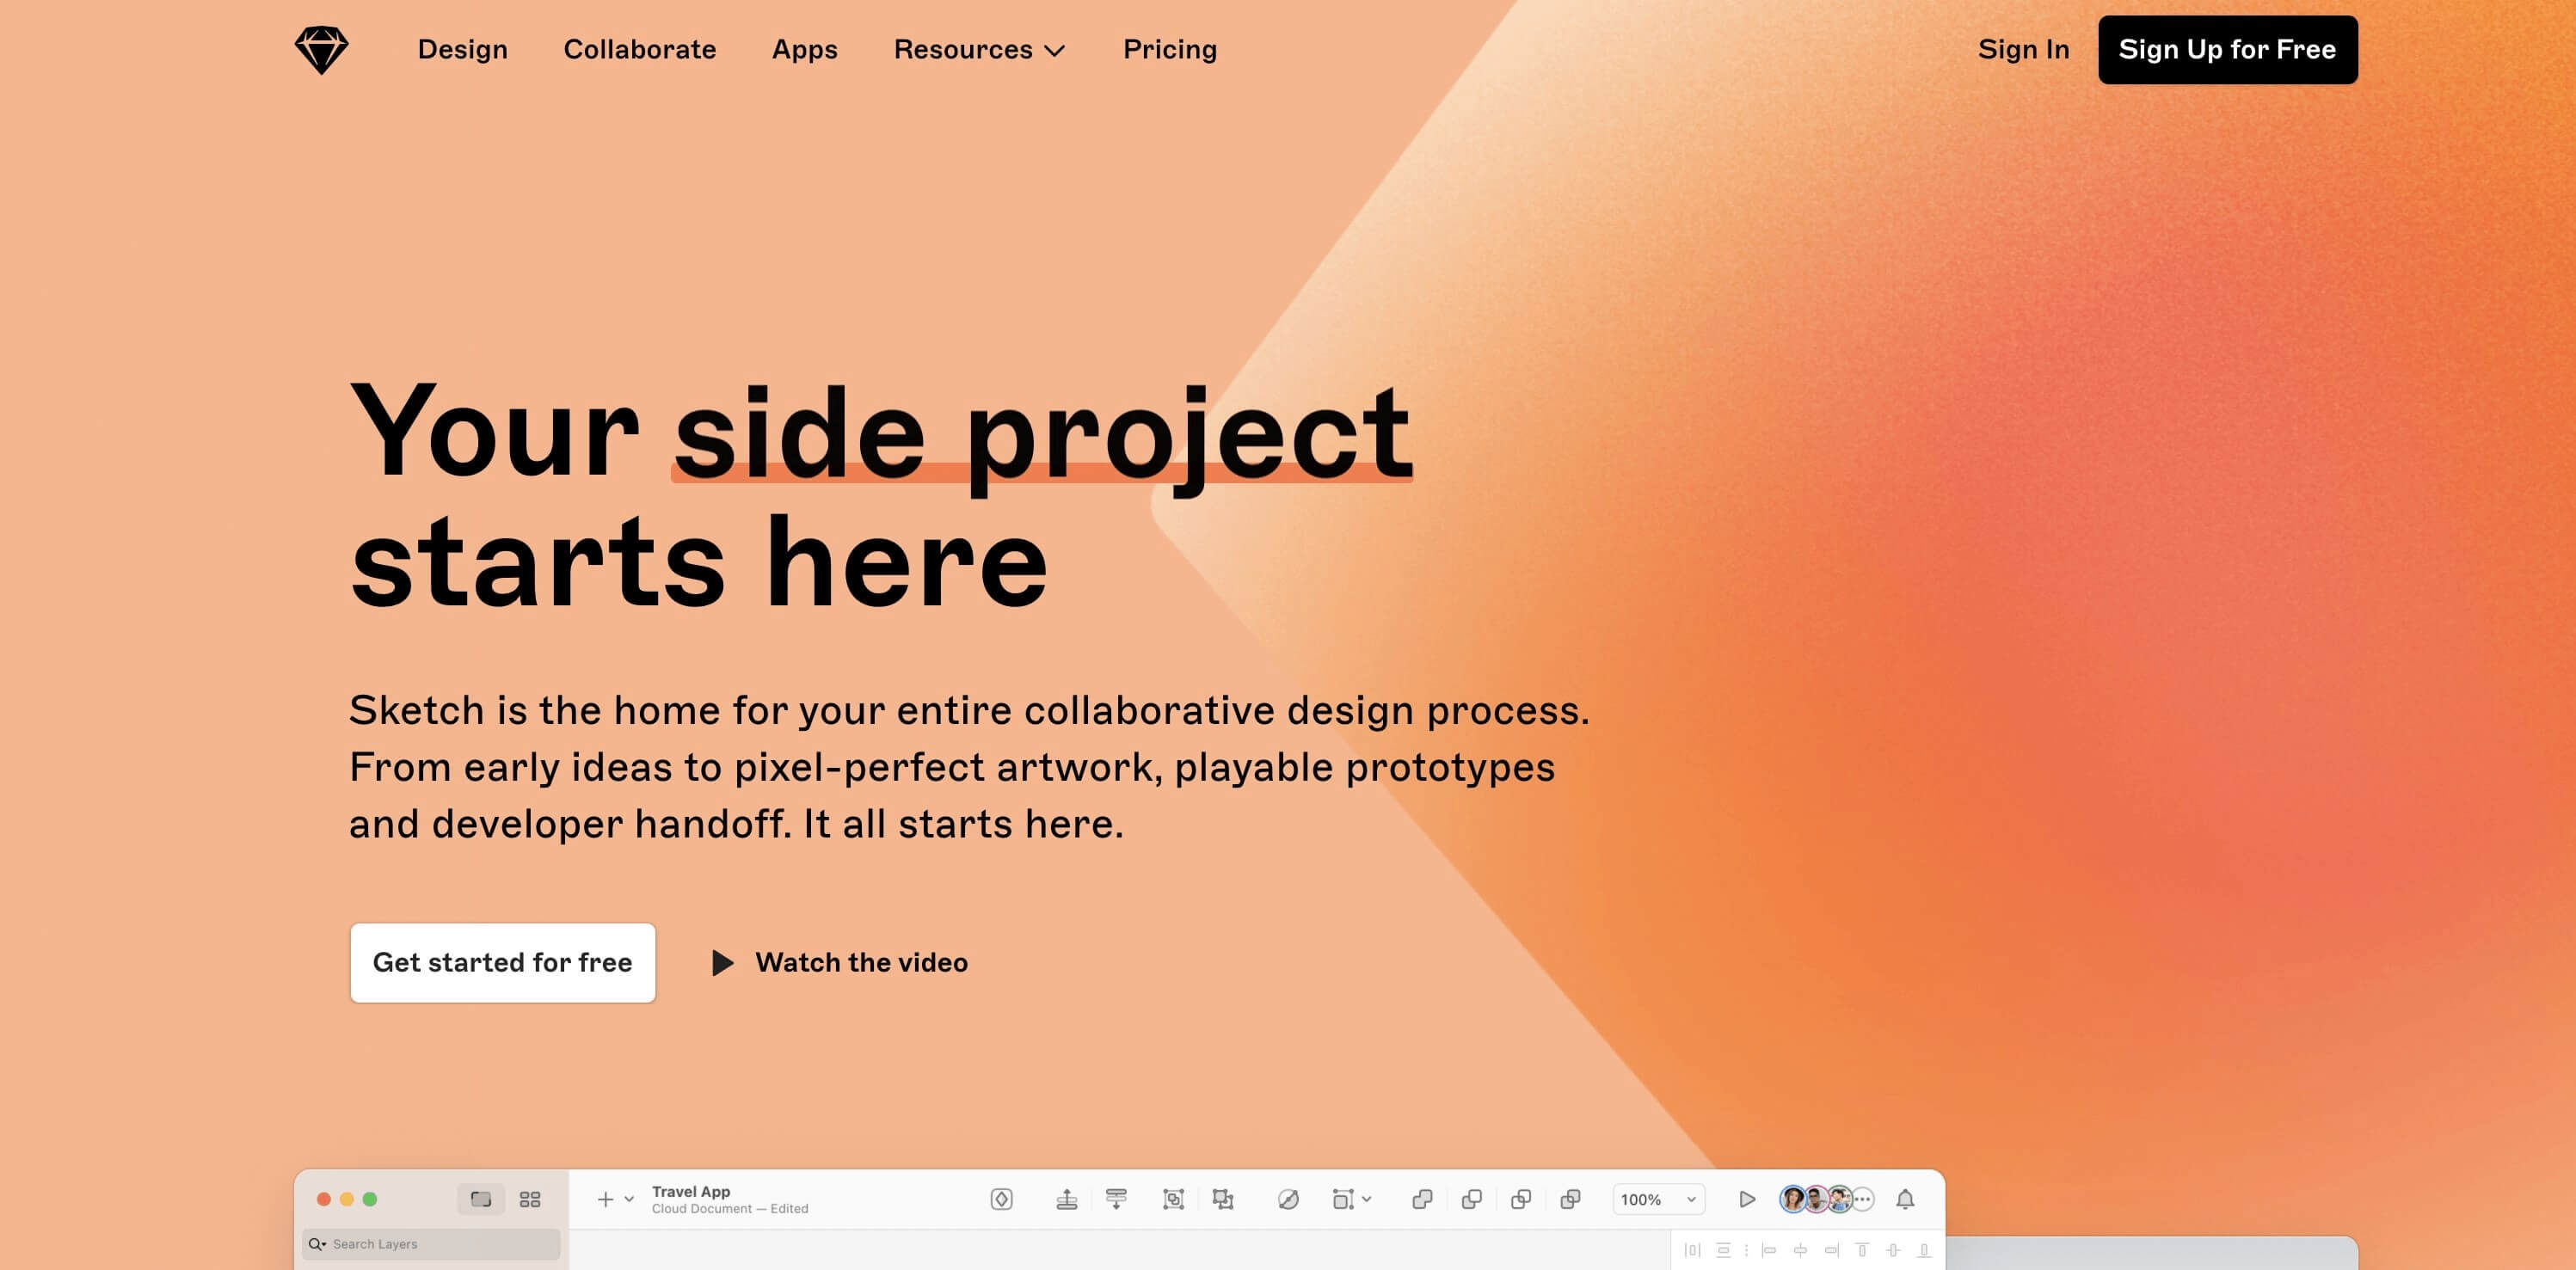The height and width of the screenshot is (1270, 2576).
Task: Switch to components grid view
Action: (530, 1199)
